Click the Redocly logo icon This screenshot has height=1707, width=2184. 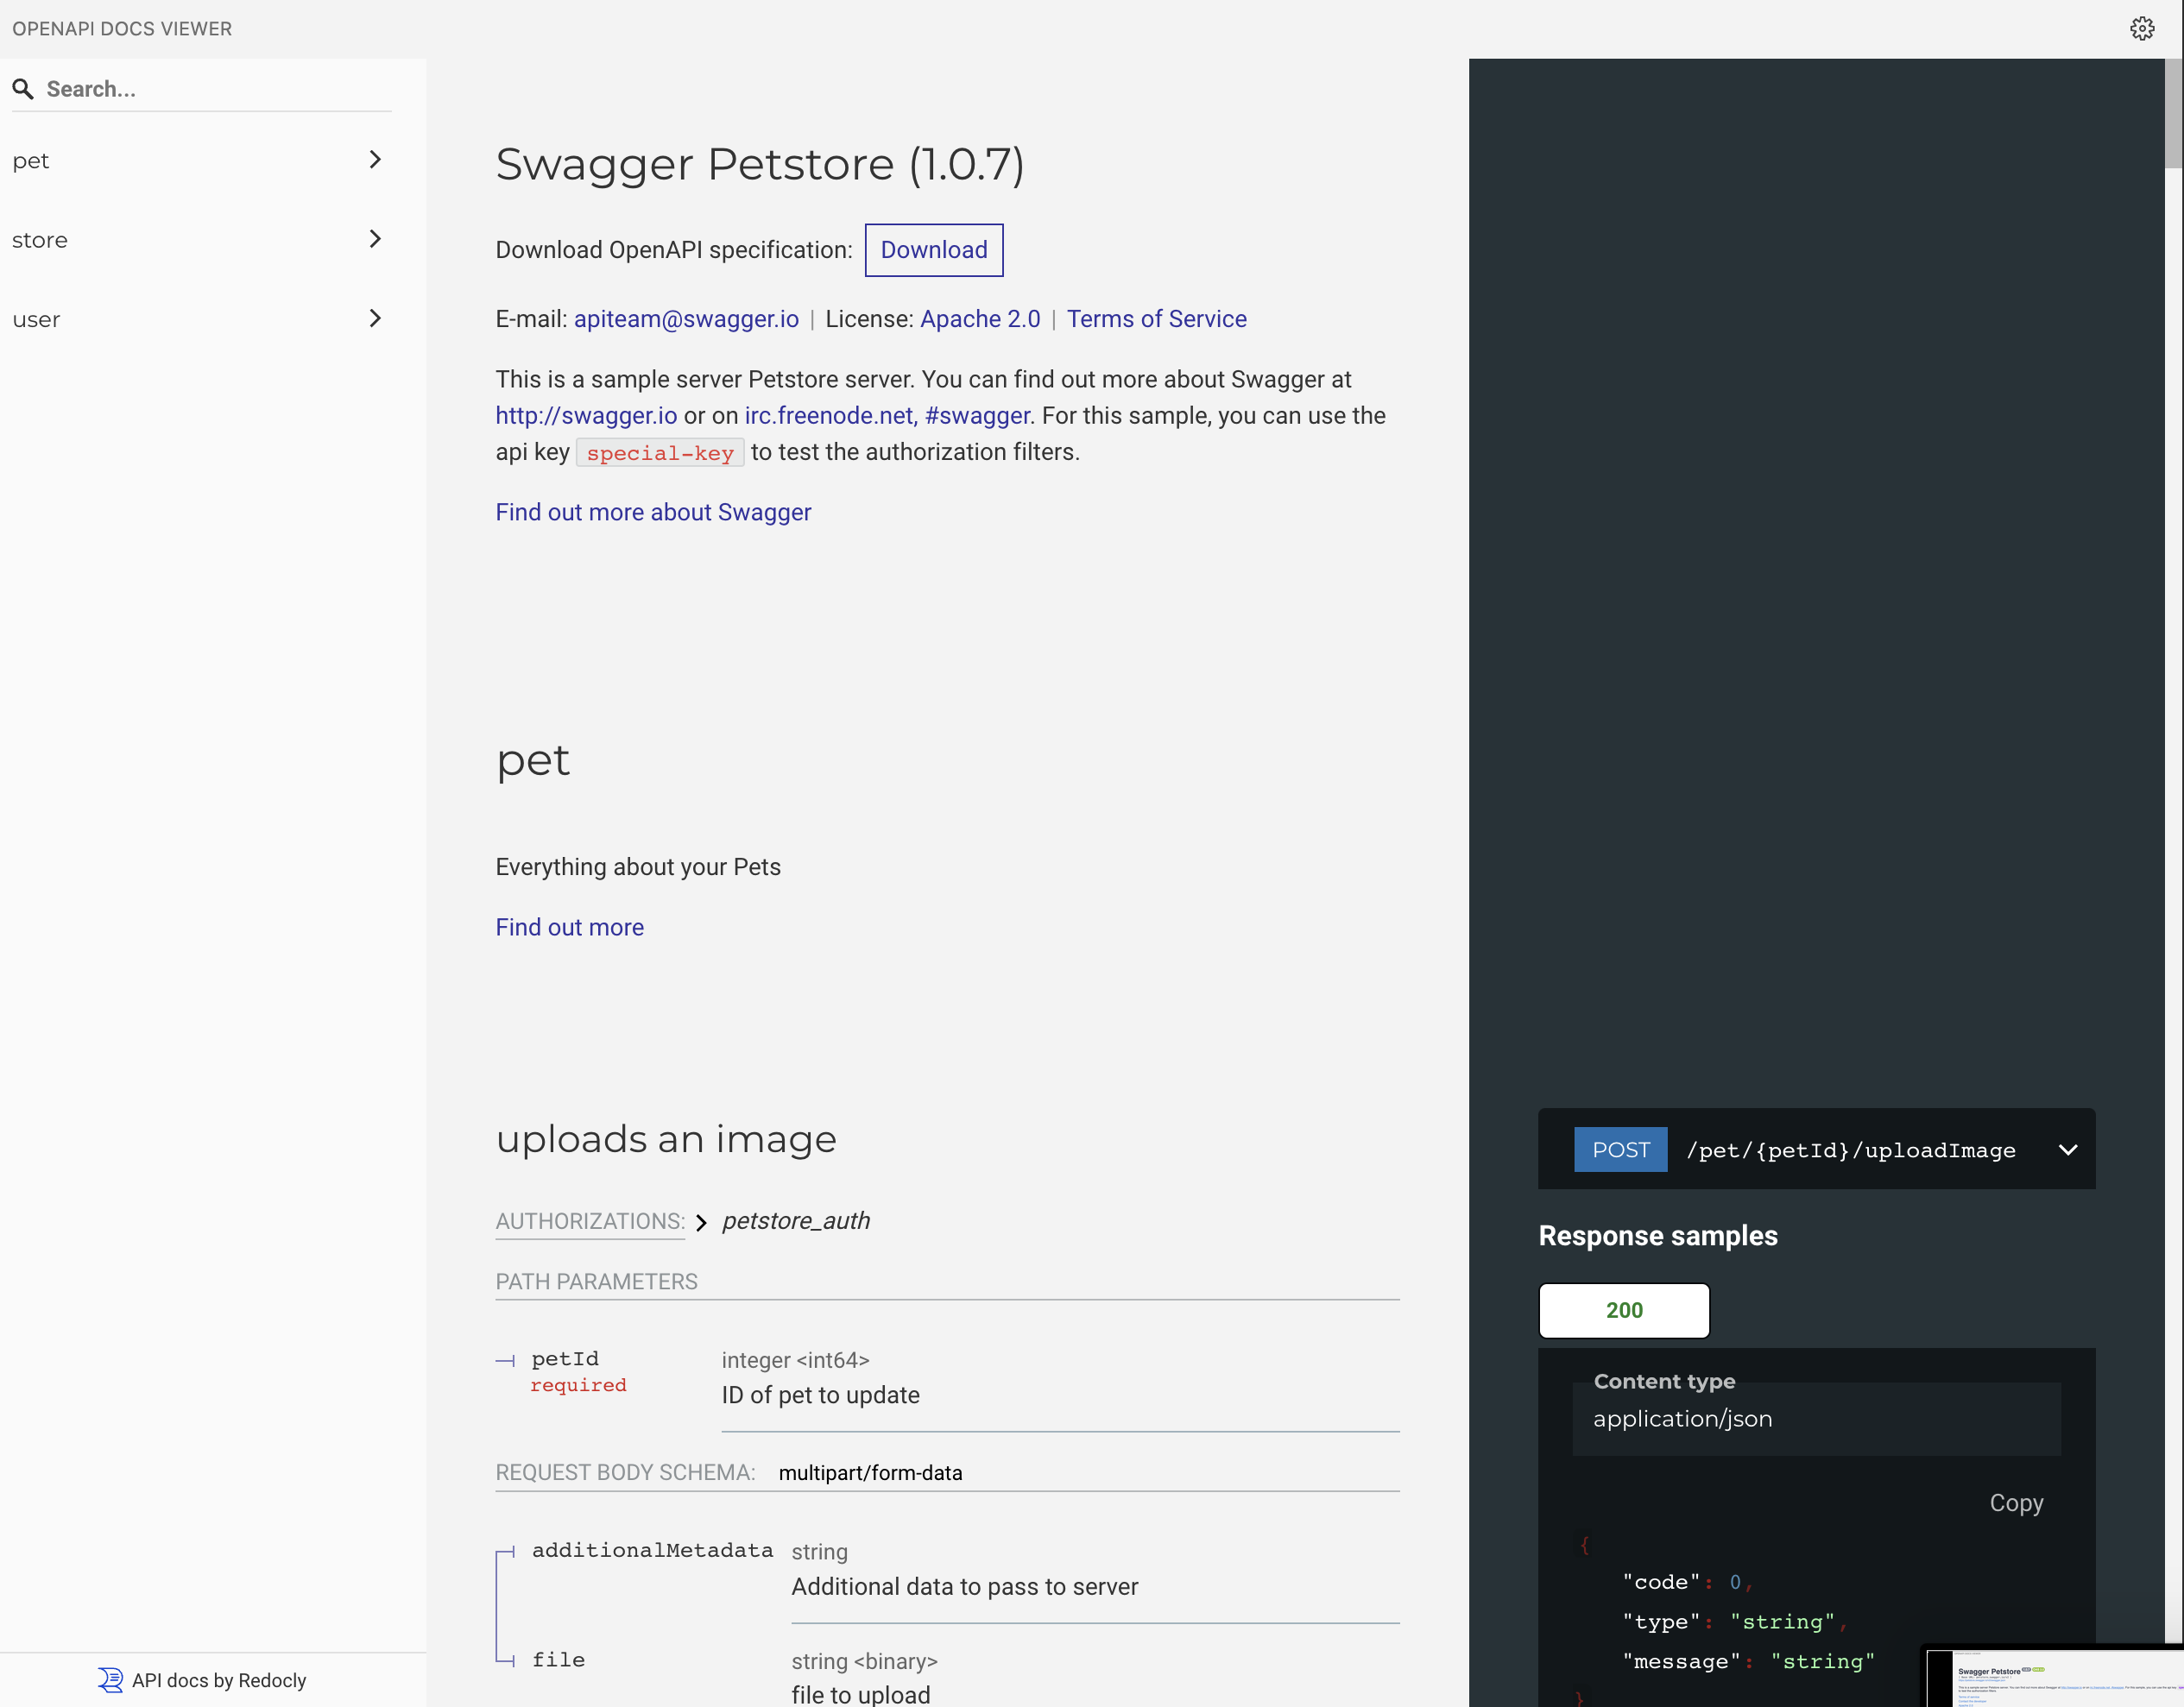point(110,1680)
